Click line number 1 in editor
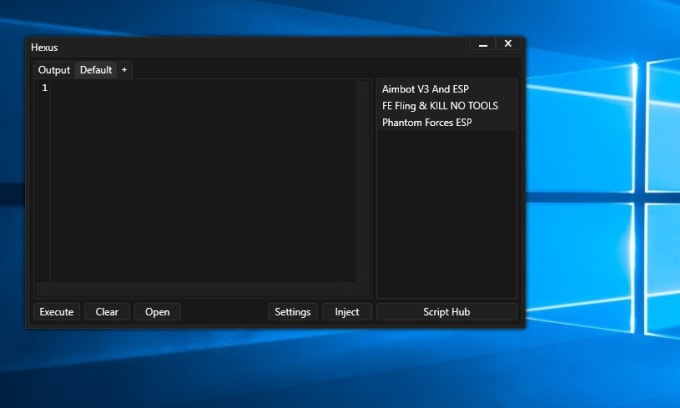The width and height of the screenshot is (680, 408). [x=44, y=88]
